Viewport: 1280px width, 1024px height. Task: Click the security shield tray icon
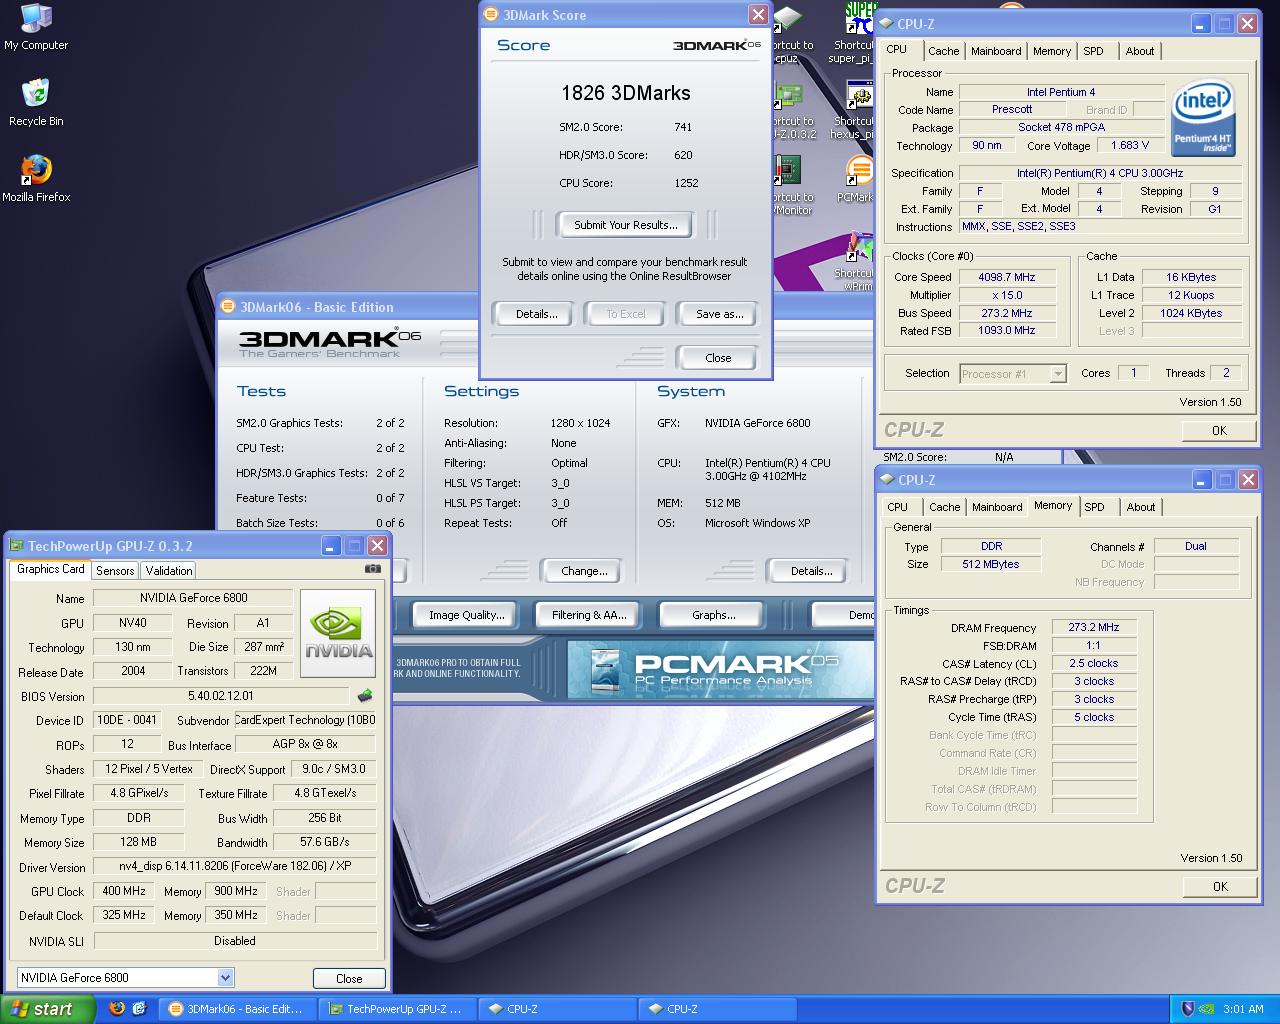(1188, 1009)
